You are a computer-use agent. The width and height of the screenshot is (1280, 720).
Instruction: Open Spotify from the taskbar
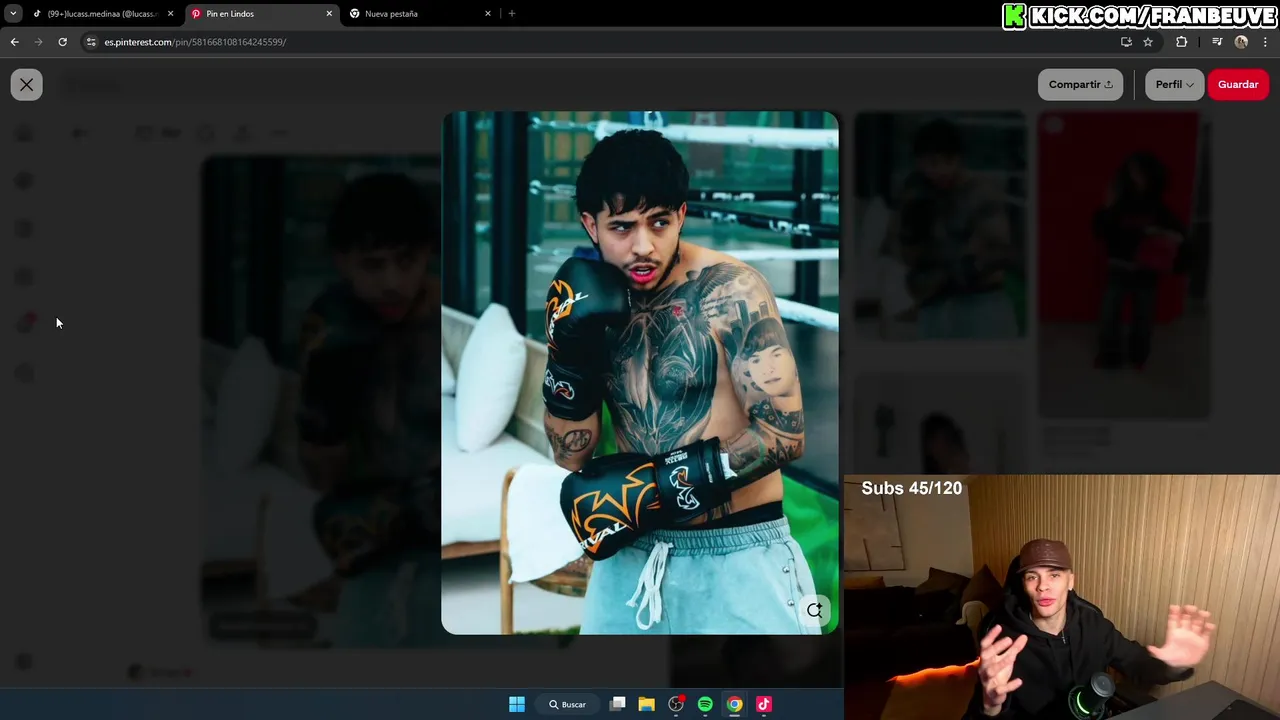point(705,705)
